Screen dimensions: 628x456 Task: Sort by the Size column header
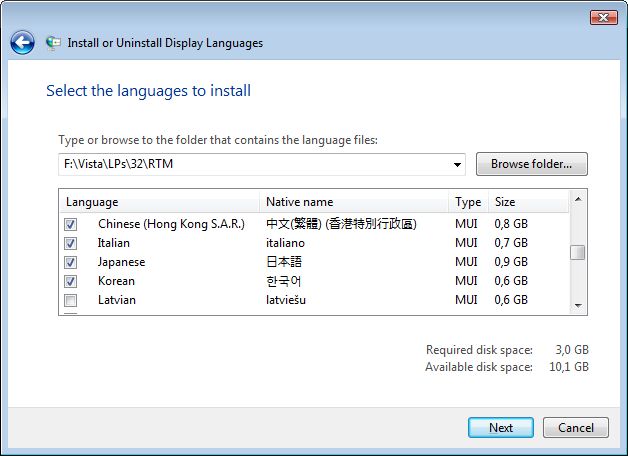pyautogui.click(x=528, y=202)
